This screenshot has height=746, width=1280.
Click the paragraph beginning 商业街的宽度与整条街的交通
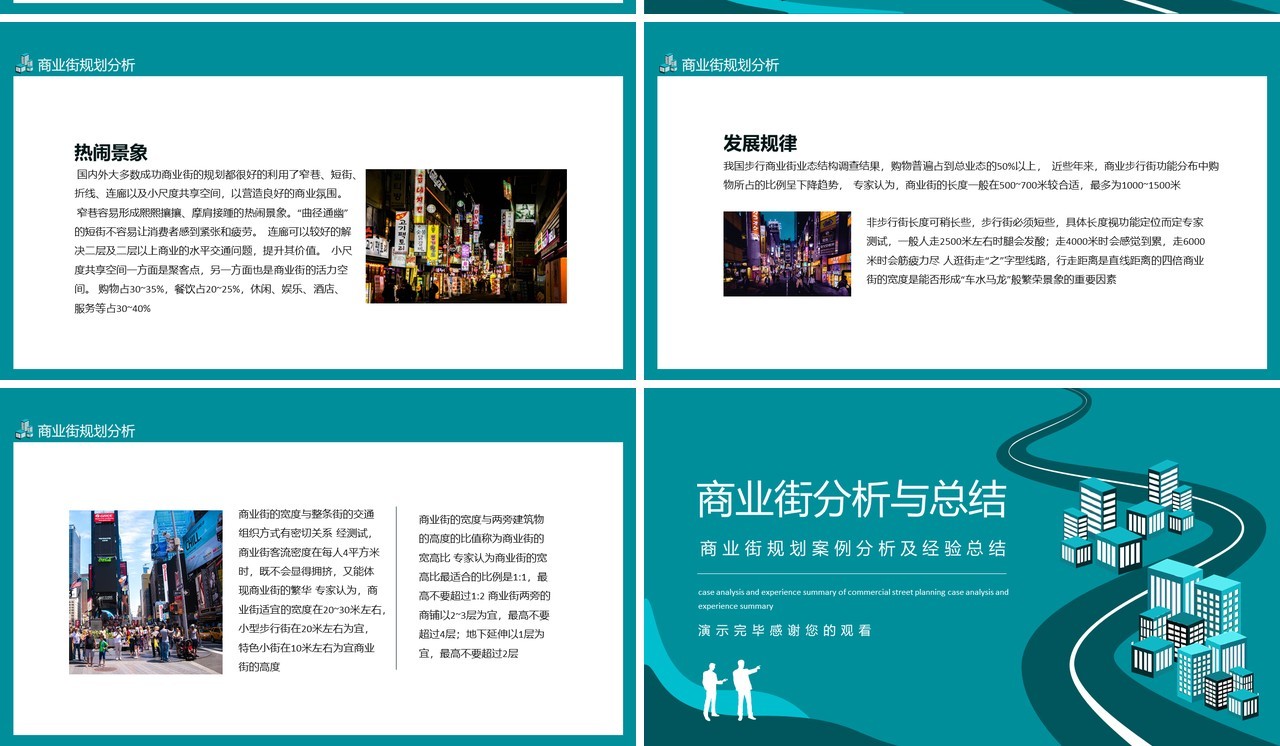pos(311,590)
